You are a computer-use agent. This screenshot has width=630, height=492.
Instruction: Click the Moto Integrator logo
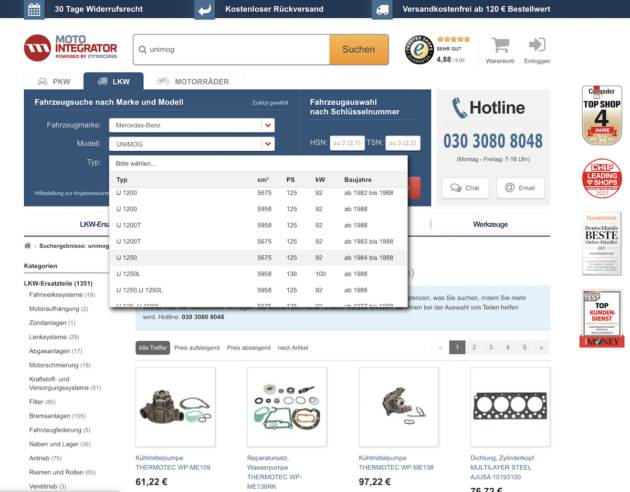pos(70,48)
